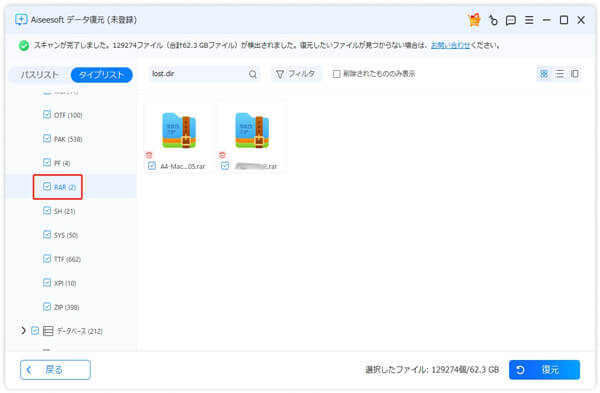Toggle the SYS (50) checkbox
Image resolution: width=600 pixels, height=393 pixels.
pyautogui.click(x=47, y=234)
